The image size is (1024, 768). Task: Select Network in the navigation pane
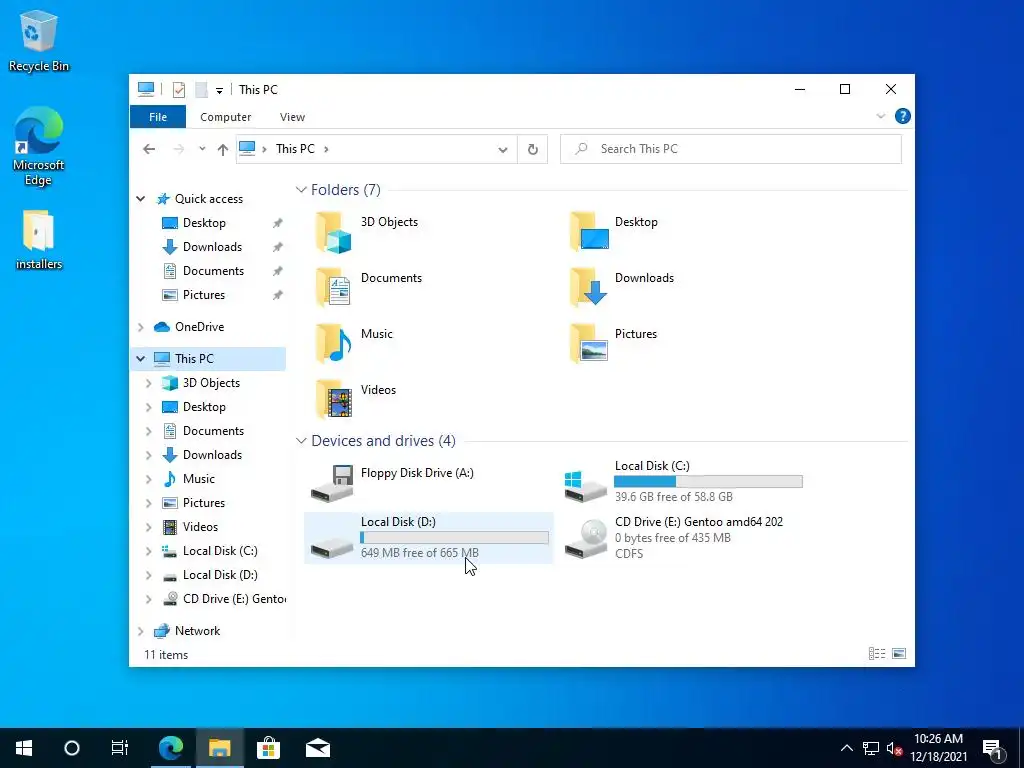[x=197, y=631]
